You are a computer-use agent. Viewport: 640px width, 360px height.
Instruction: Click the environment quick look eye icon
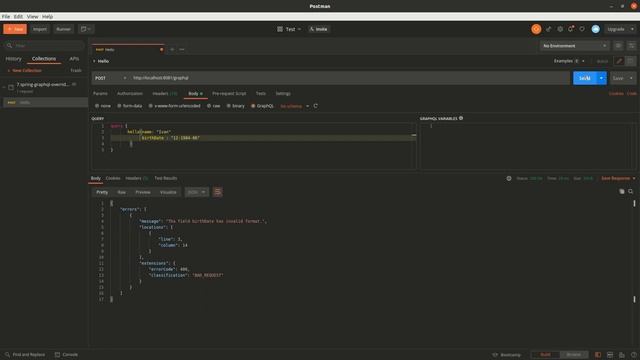click(618, 46)
